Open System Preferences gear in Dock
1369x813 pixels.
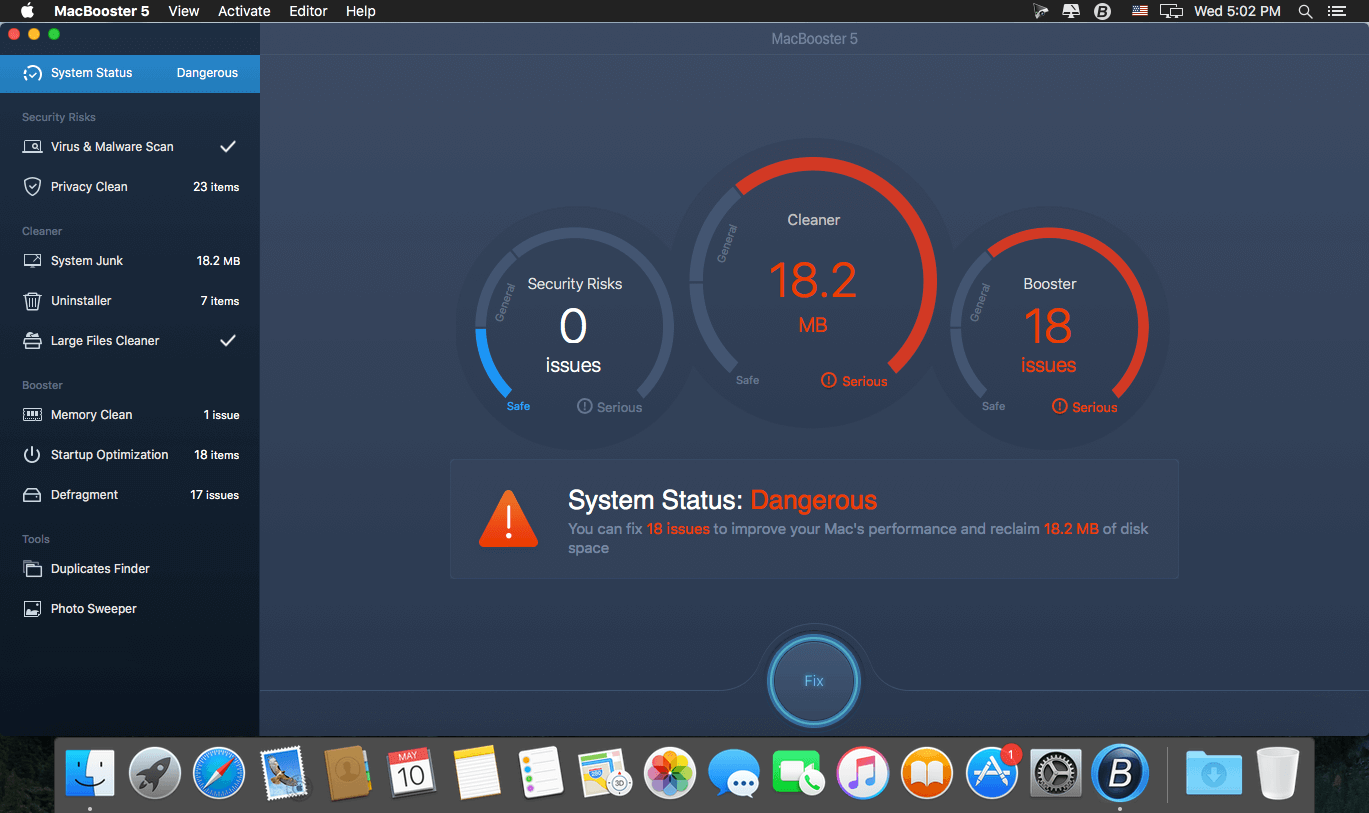[x=1055, y=773]
